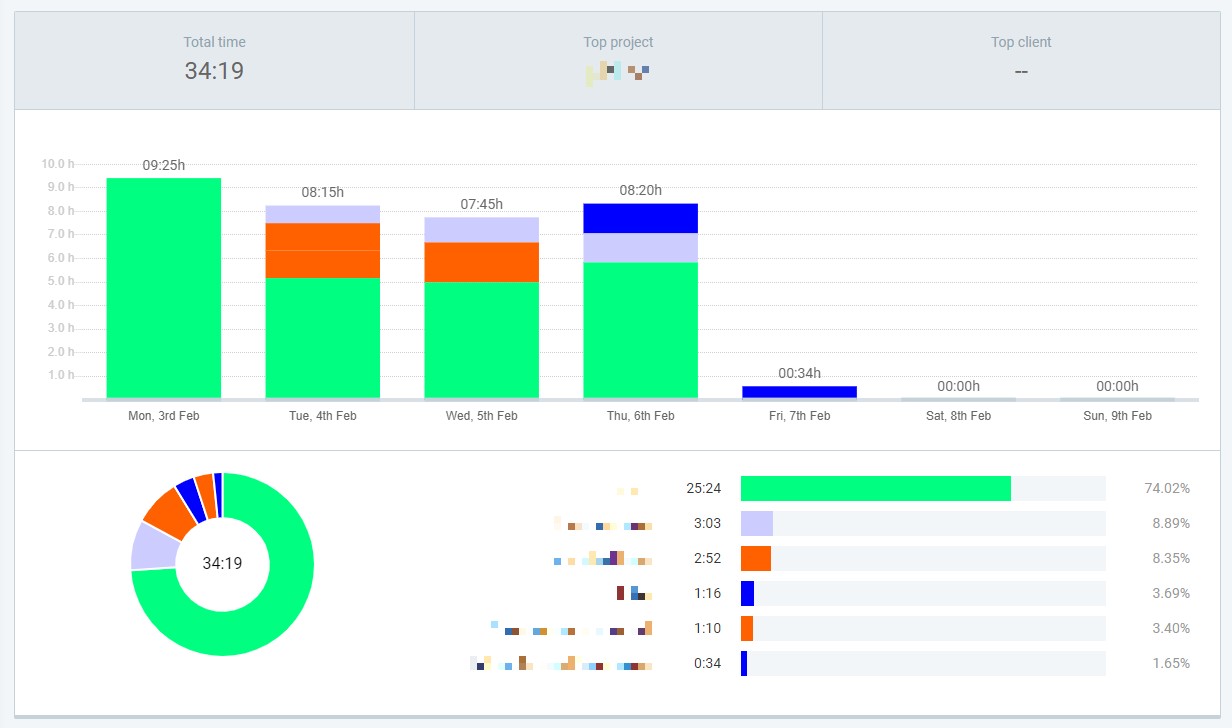Select the green segment of Wednesday's bar
This screenshot has width=1232, height=728.
click(481, 340)
